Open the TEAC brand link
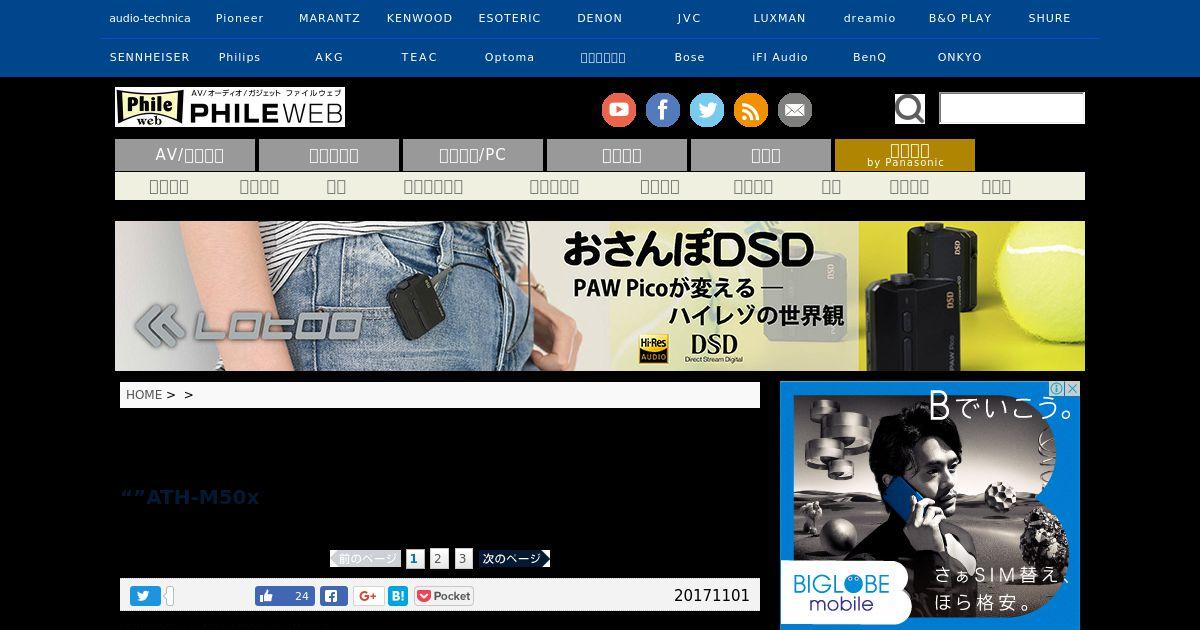Screen dimensions: 1200x630 [420, 58]
